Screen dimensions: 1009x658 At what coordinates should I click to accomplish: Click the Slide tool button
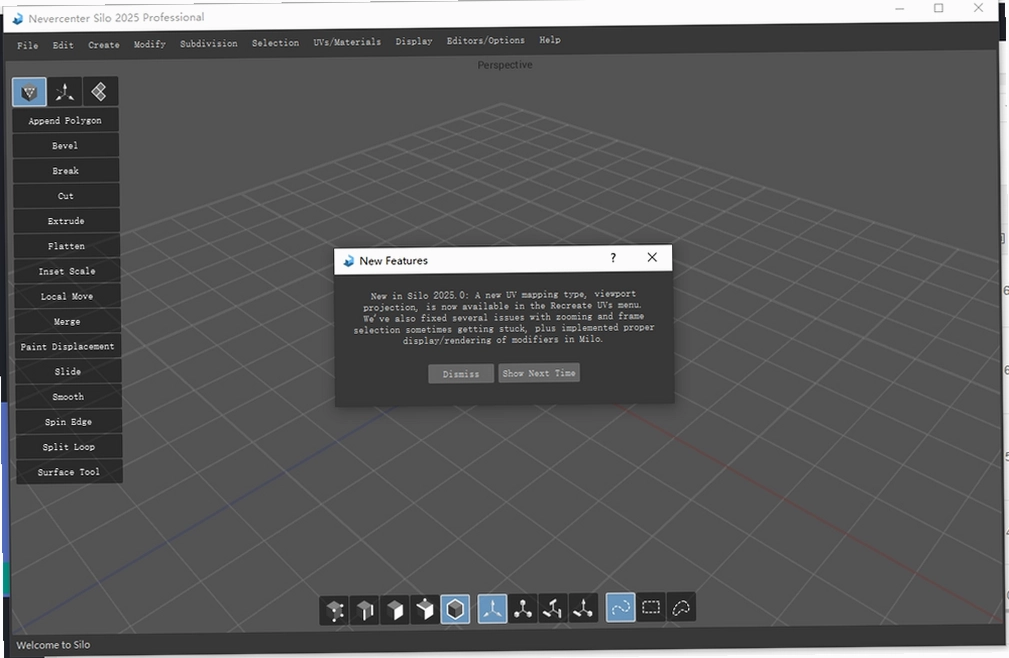(x=68, y=371)
